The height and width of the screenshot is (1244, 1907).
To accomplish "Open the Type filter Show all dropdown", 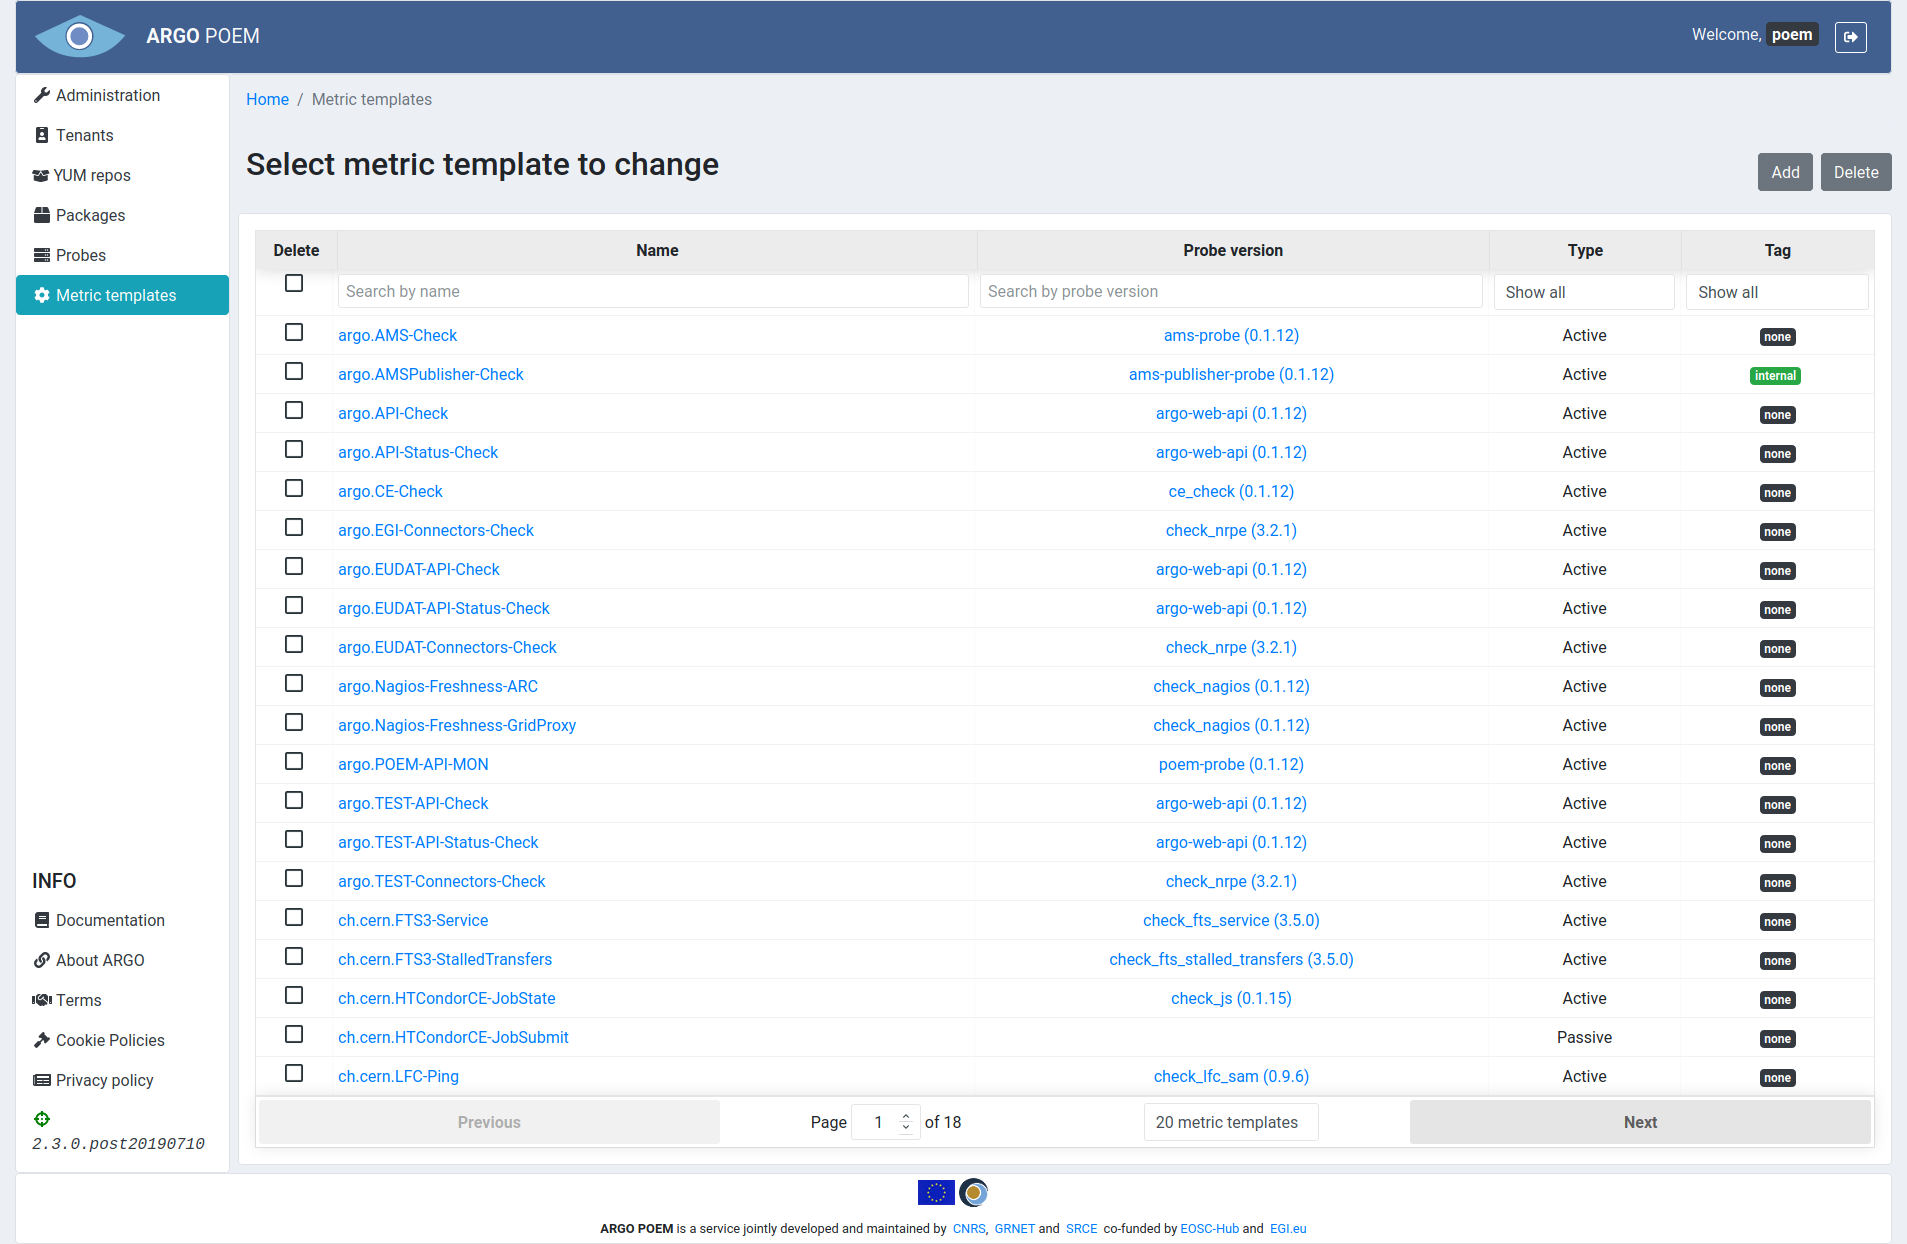I will click(x=1584, y=292).
